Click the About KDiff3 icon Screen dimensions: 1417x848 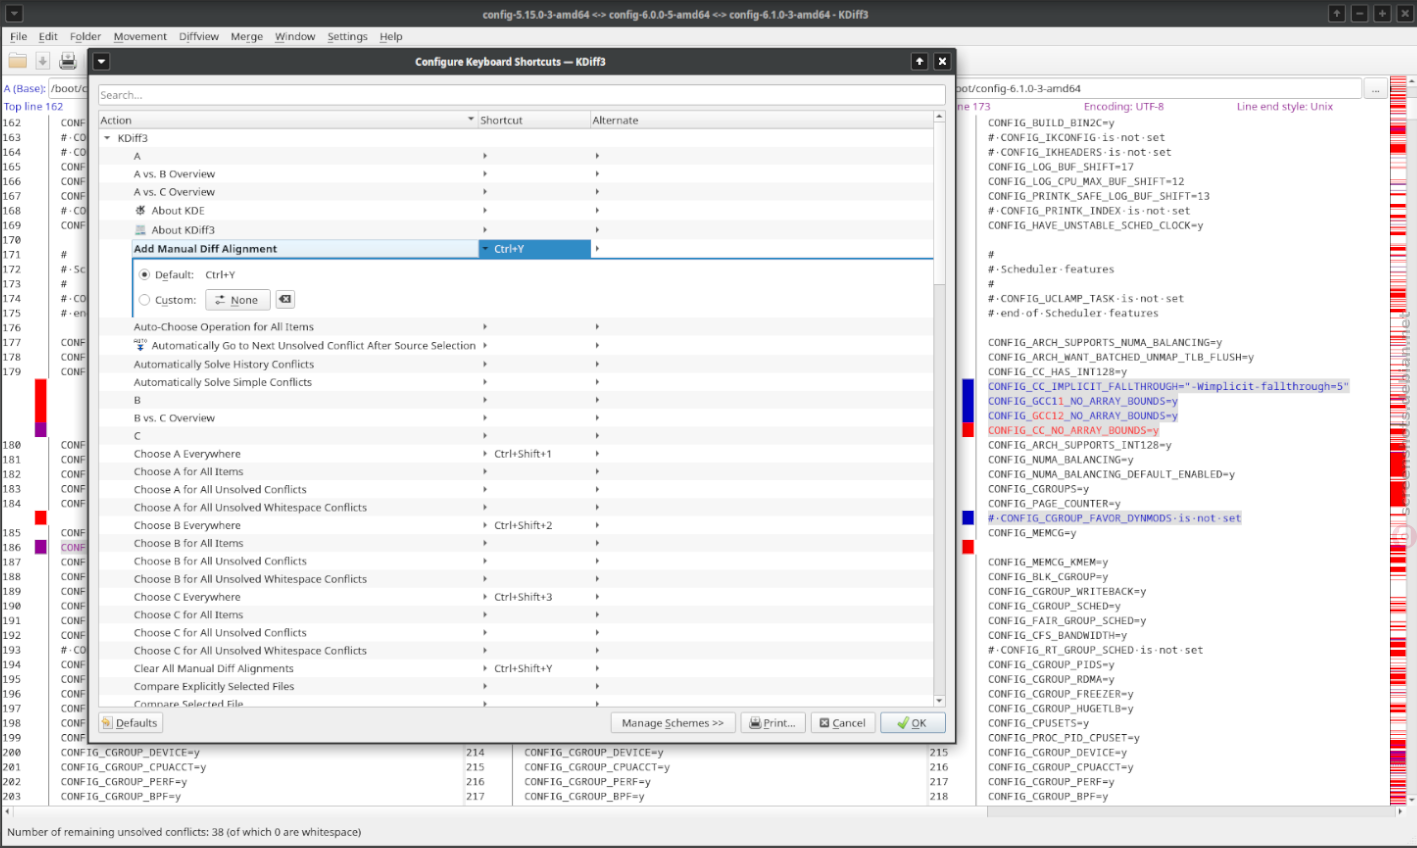tap(141, 230)
